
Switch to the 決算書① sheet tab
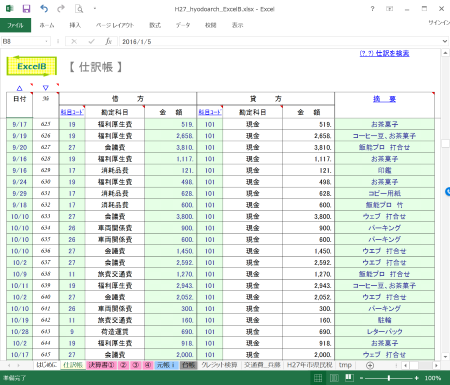pyautogui.click(x=101, y=365)
